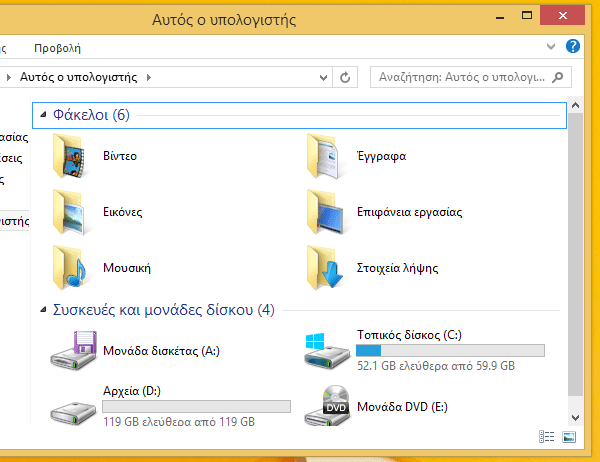Viewport: 600px width, 462px height.
Task: Click the Αυτός ο υπολογιστής breadcrumb
Action: point(78,78)
